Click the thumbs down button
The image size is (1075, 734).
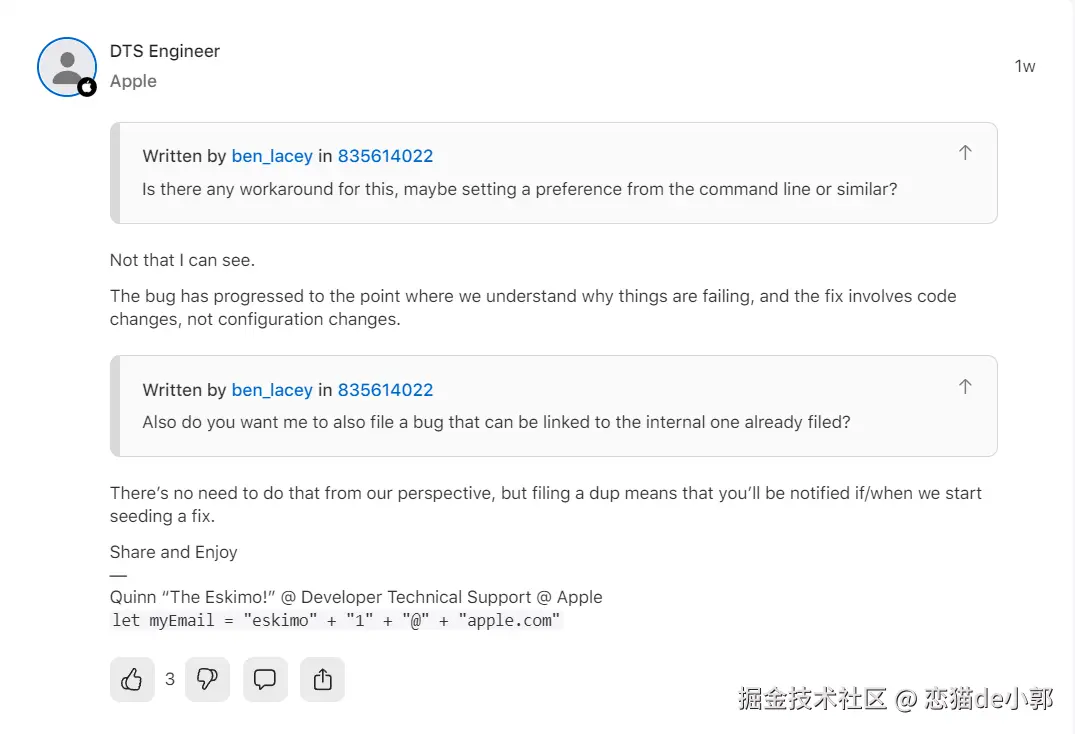coord(207,679)
